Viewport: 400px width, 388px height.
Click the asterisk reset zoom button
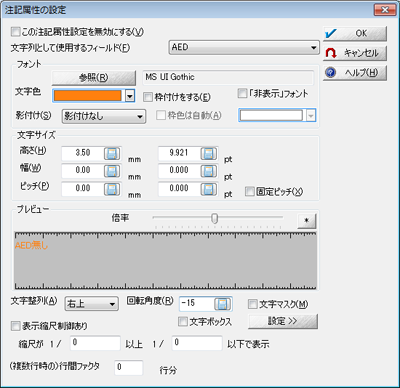[307, 221]
